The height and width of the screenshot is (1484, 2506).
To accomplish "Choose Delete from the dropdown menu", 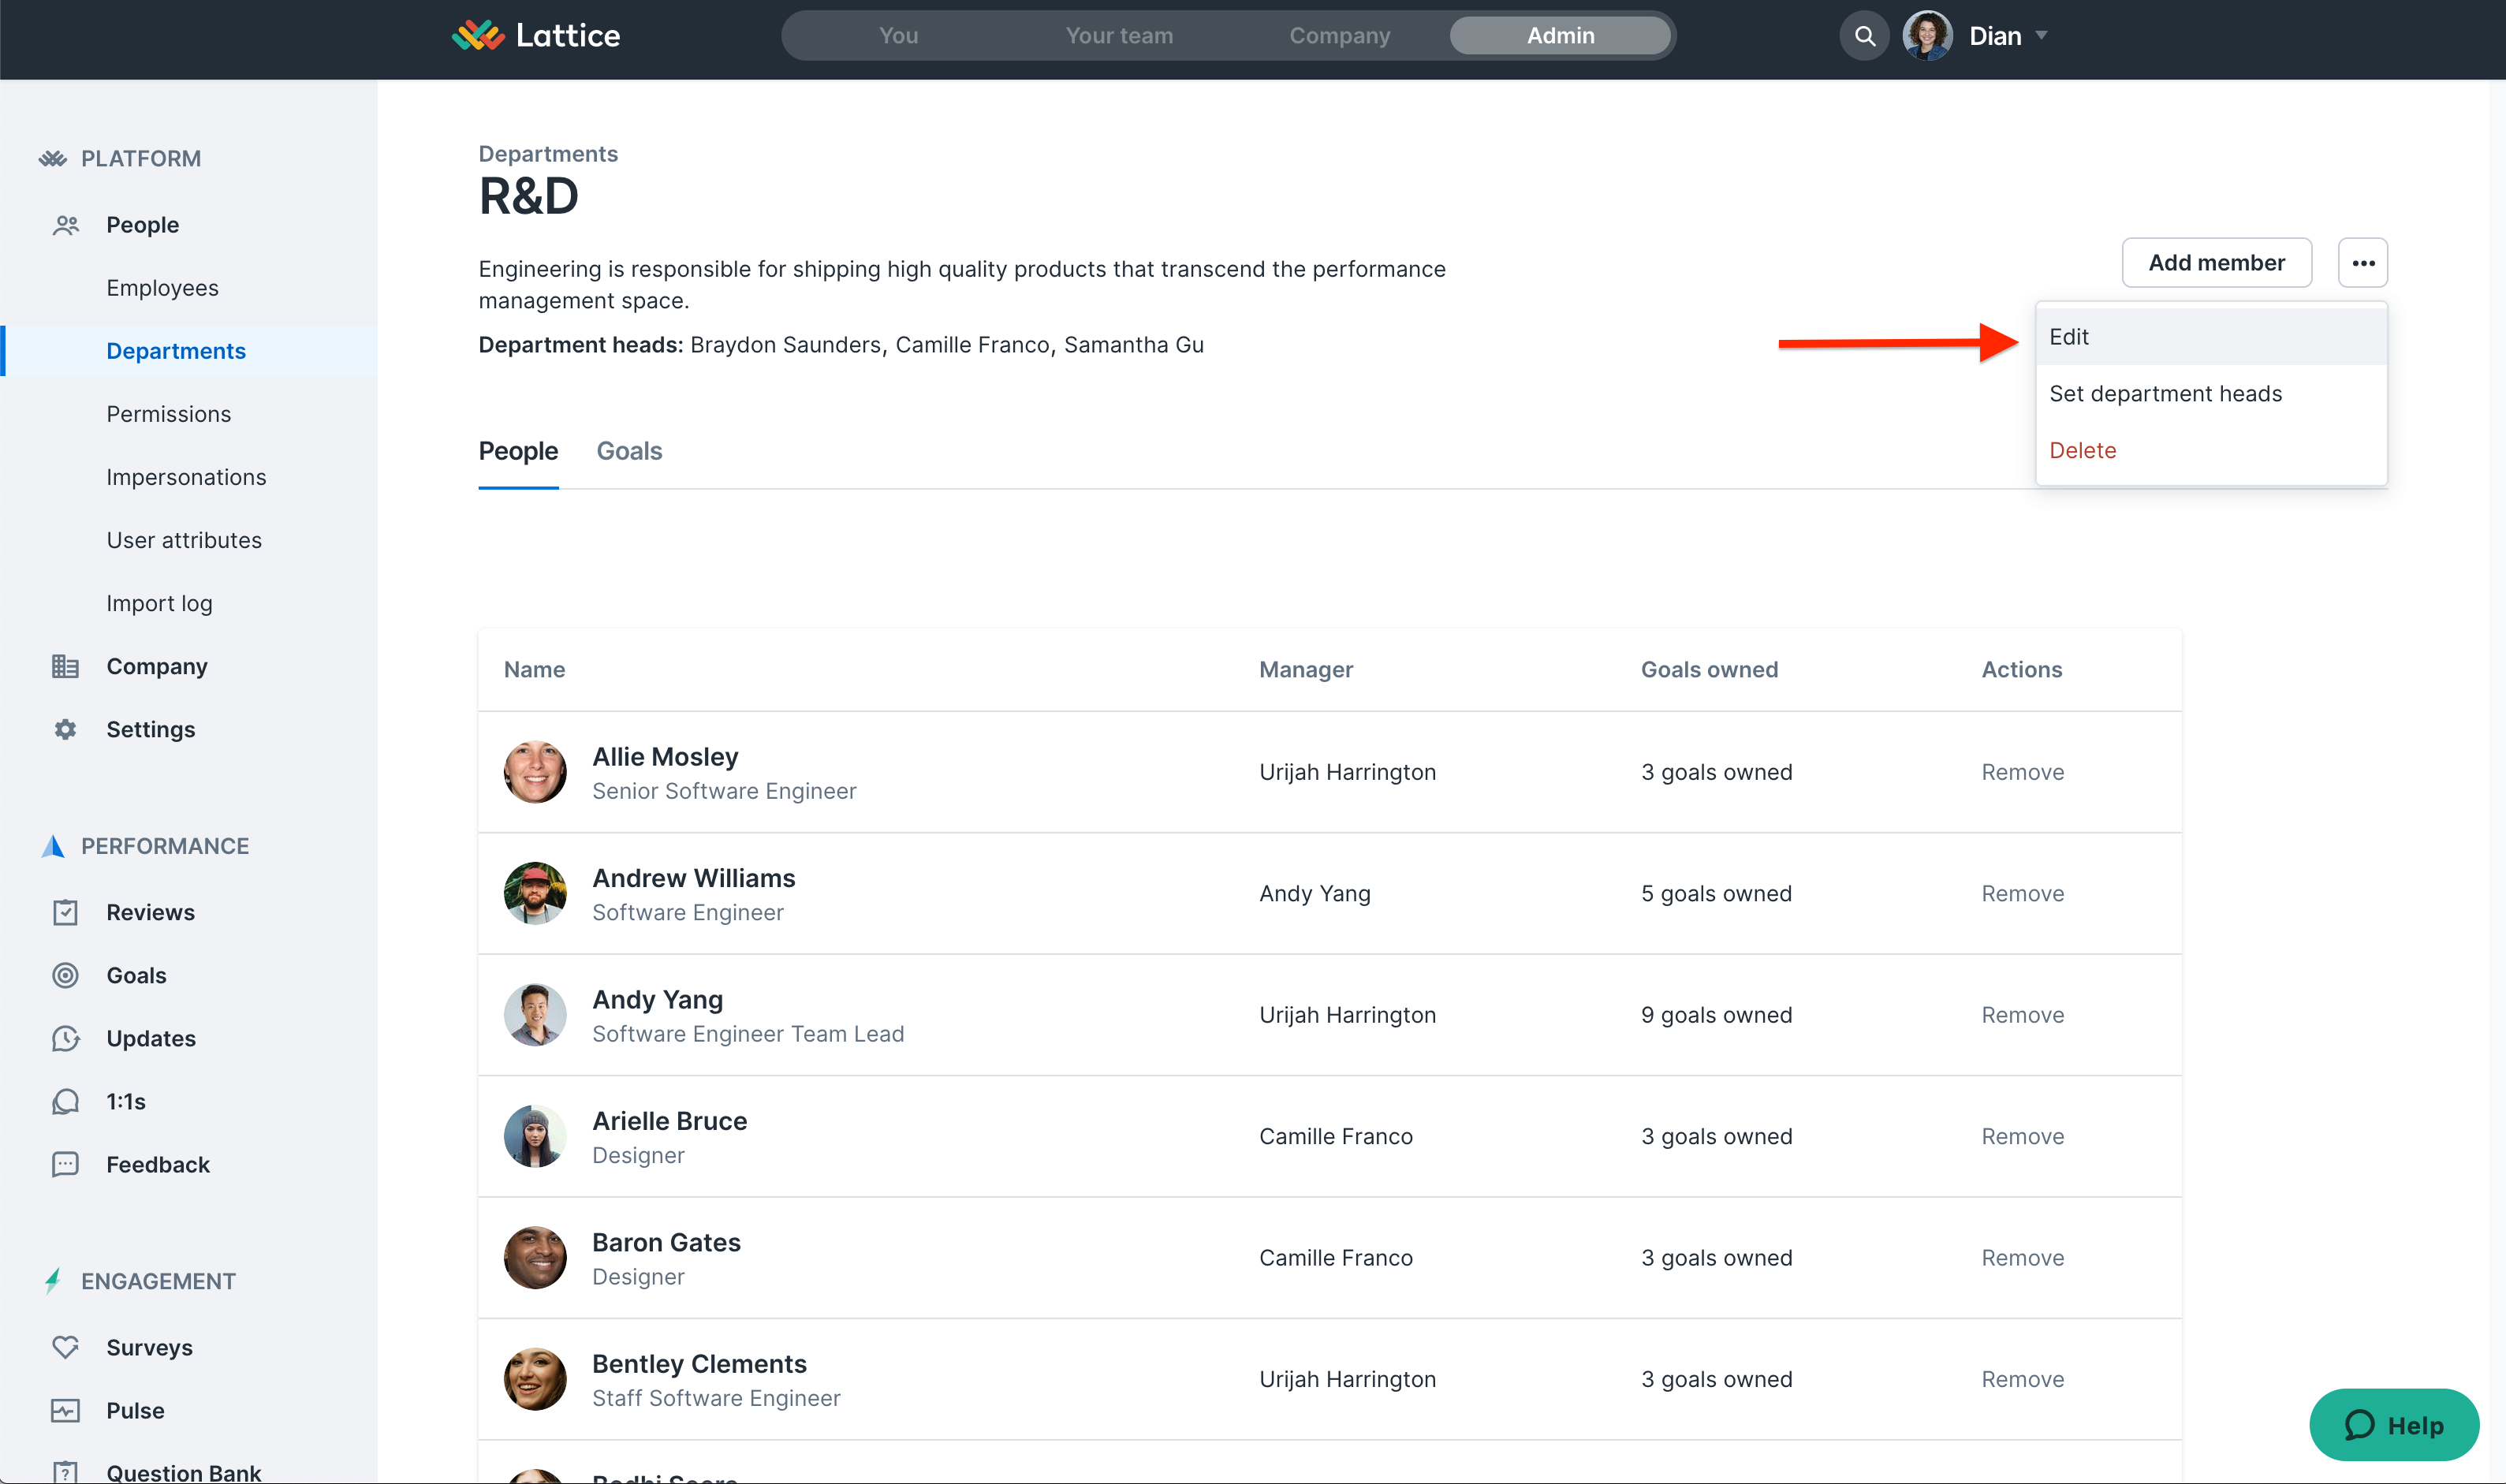I will point(2212,450).
